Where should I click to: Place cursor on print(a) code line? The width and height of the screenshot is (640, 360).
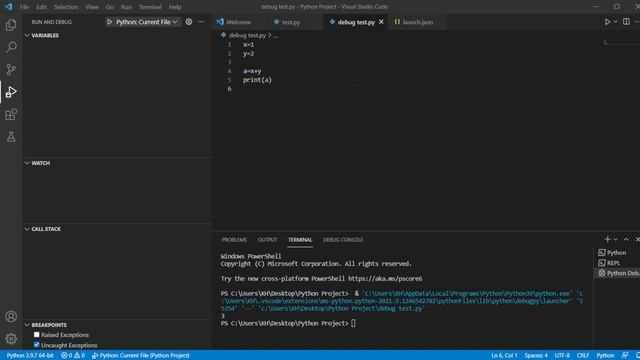pos(257,80)
